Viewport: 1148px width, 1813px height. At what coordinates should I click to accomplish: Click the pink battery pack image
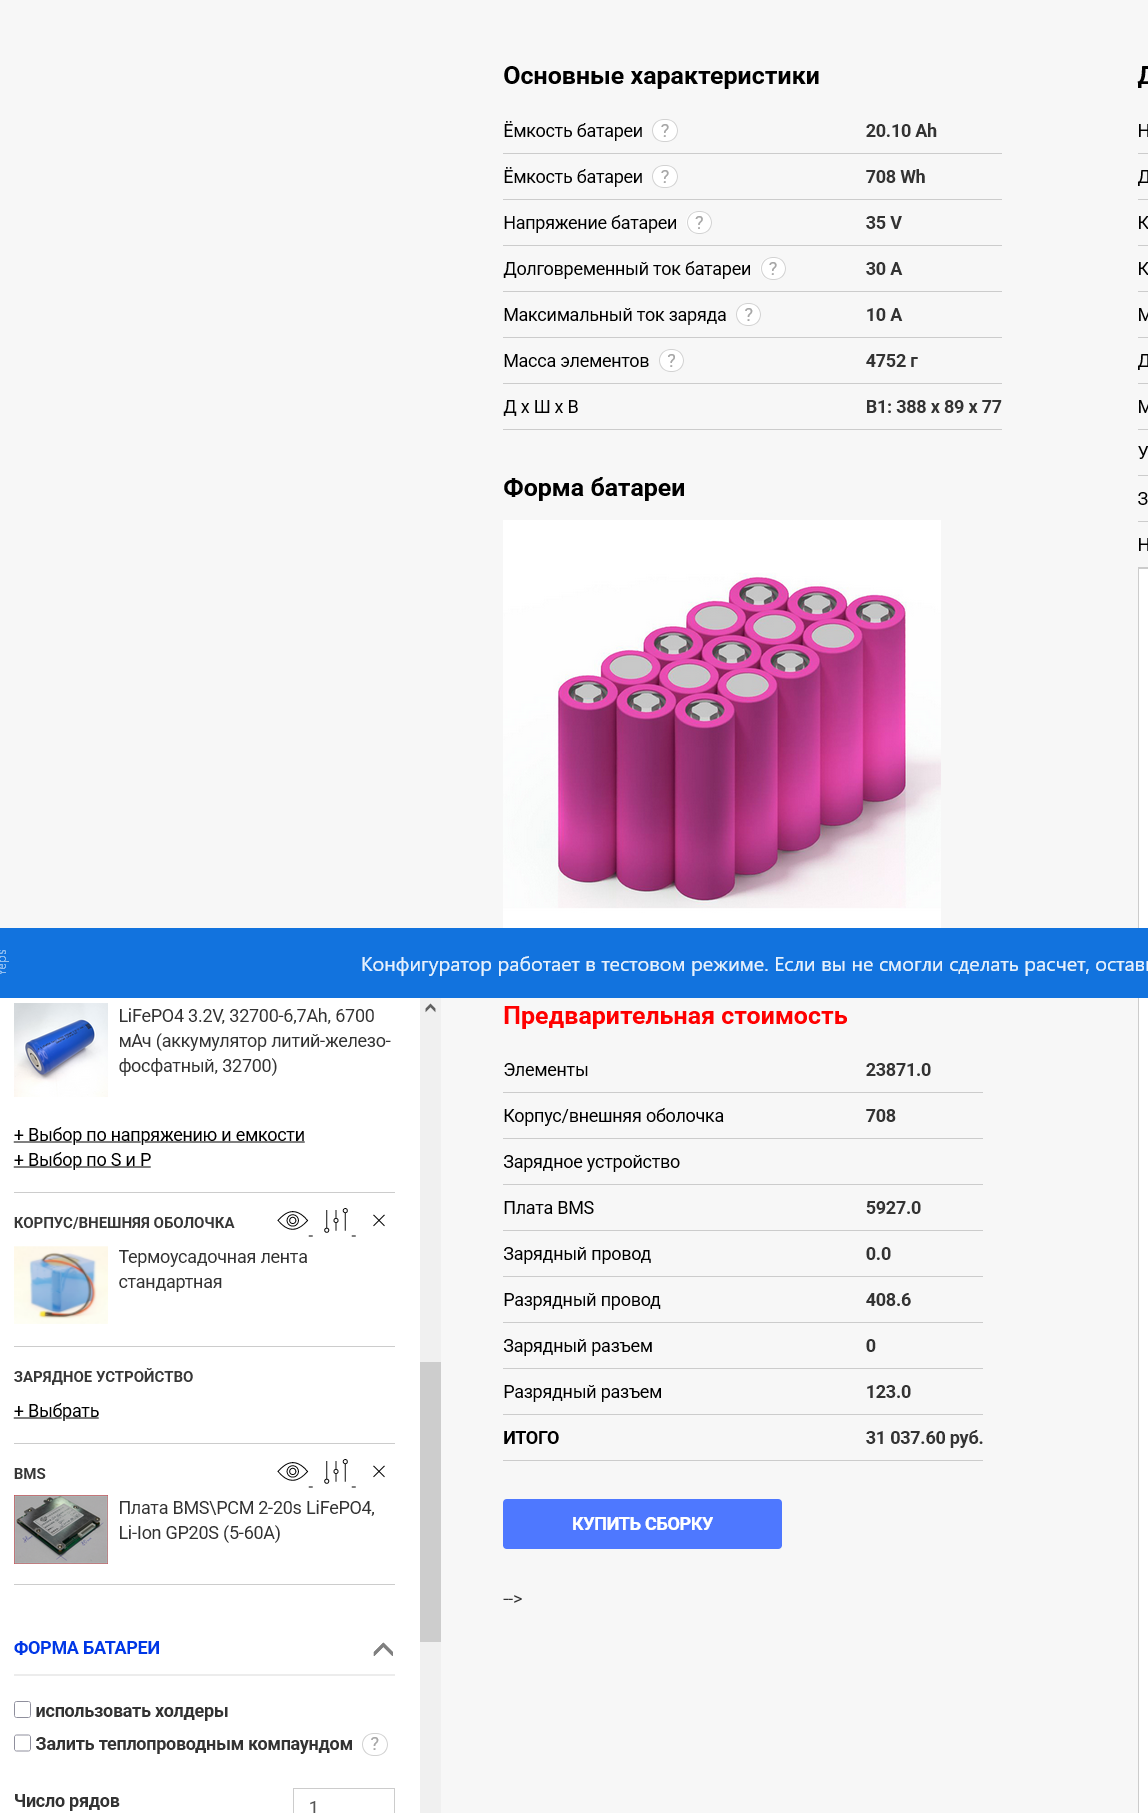click(x=721, y=723)
